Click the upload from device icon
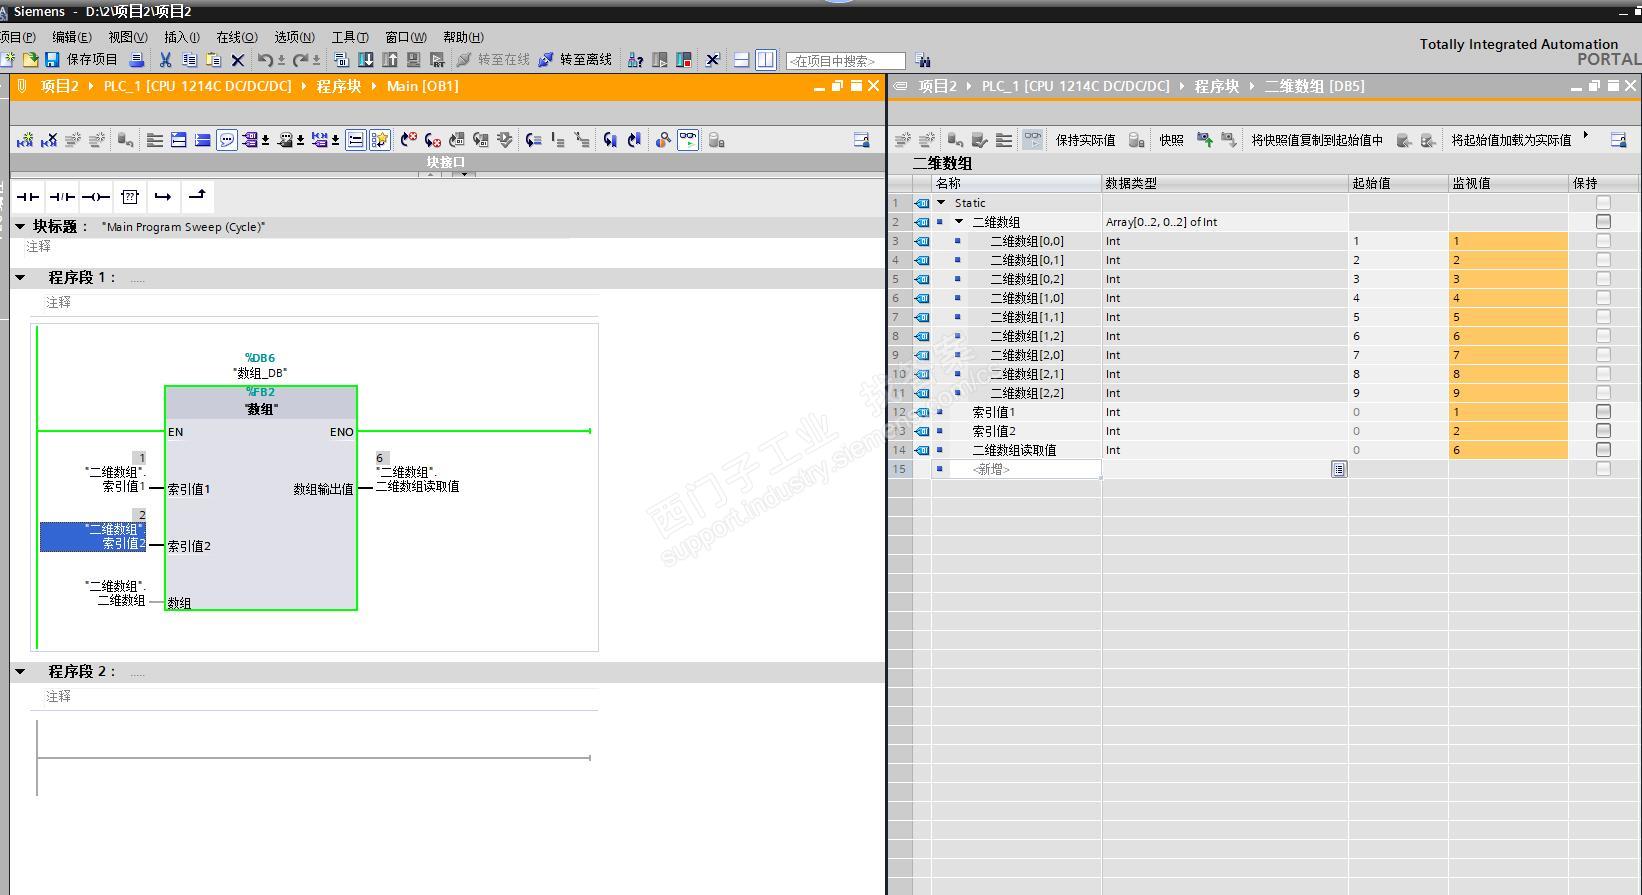The height and width of the screenshot is (895, 1642). click(x=390, y=60)
